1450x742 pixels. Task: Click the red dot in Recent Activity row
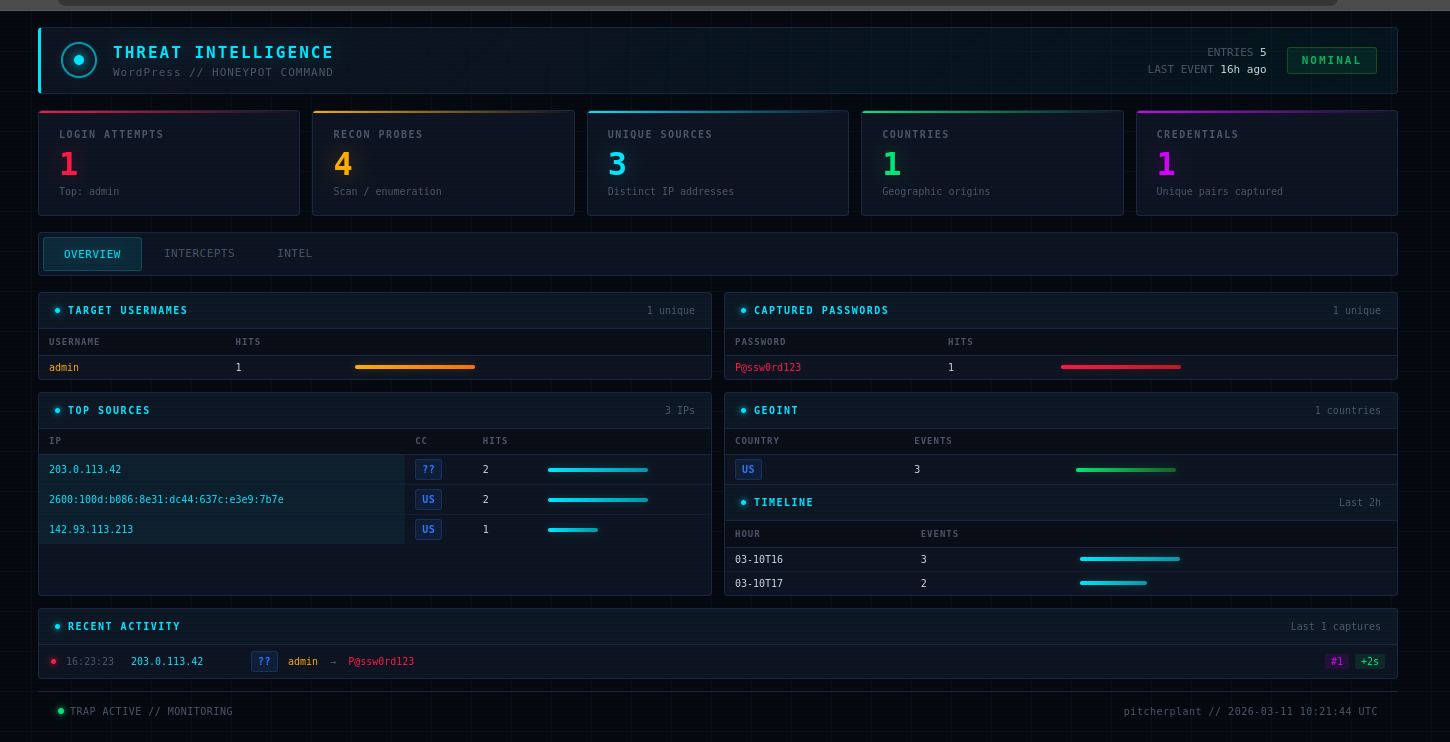(54, 662)
